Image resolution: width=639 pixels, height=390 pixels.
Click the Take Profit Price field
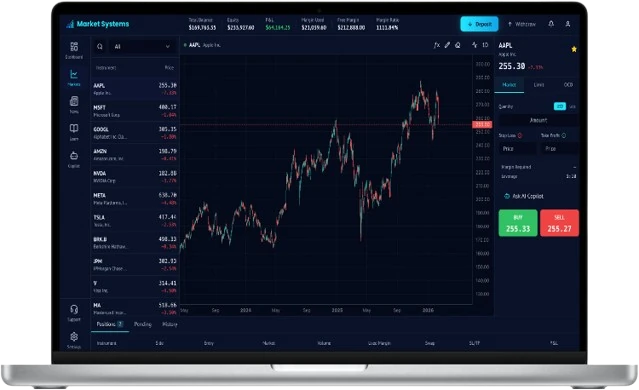tap(560, 149)
